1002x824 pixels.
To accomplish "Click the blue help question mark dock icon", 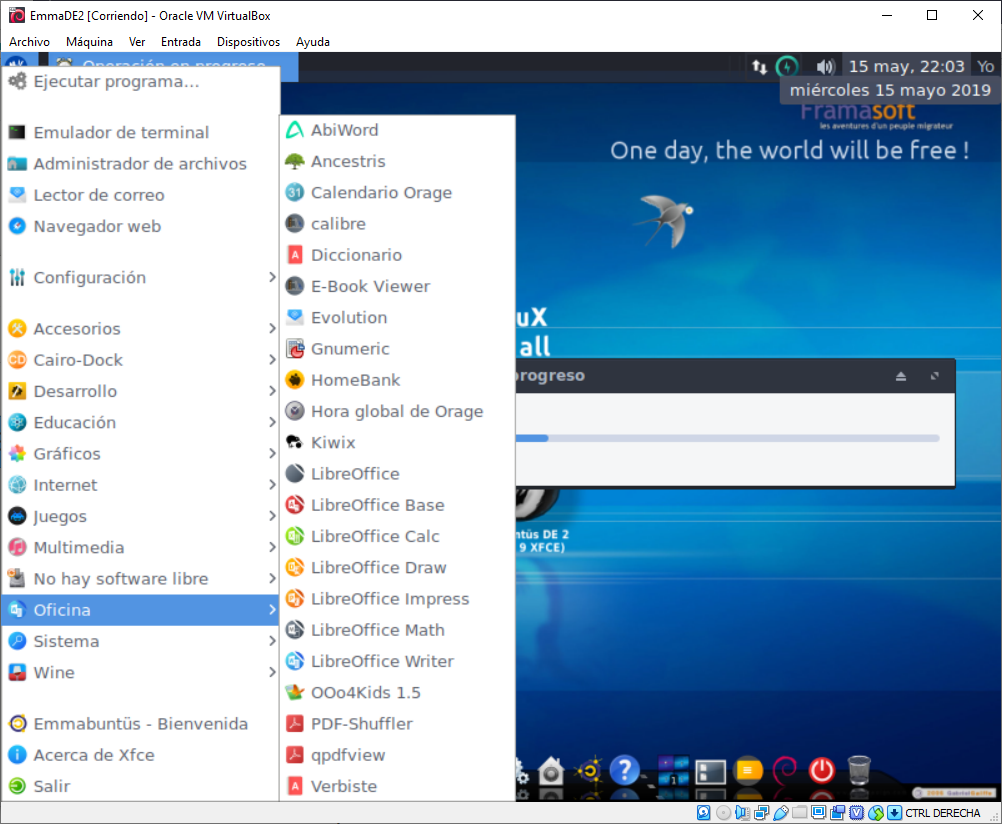I will [x=624, y=770].
